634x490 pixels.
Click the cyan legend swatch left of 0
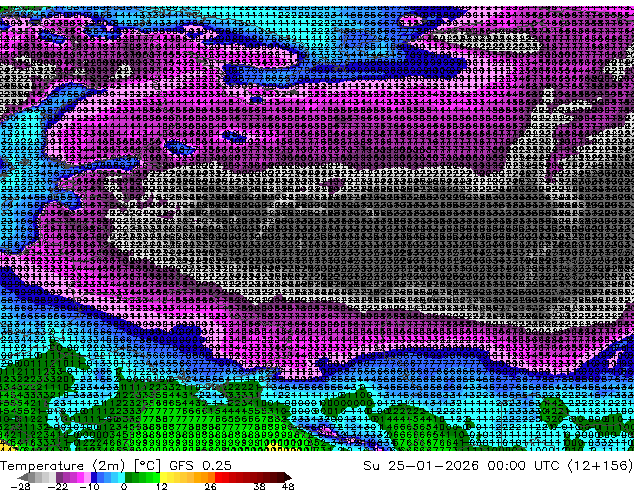[121, 477]
